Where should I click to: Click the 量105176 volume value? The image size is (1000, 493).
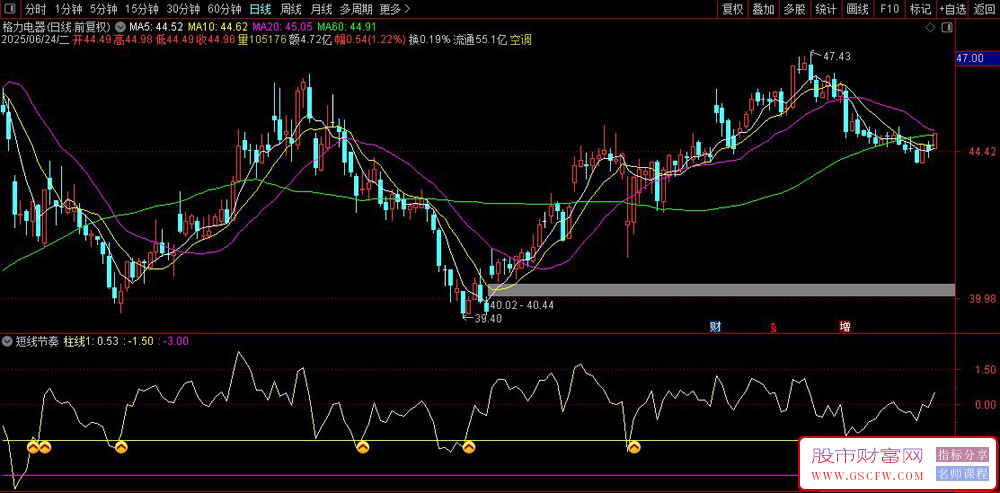(x=261, y=40)
